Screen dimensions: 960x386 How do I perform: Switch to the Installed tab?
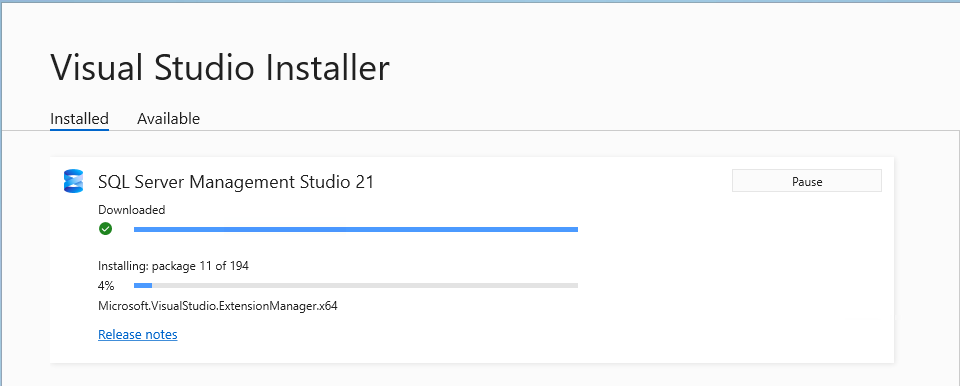pos(79,118)
